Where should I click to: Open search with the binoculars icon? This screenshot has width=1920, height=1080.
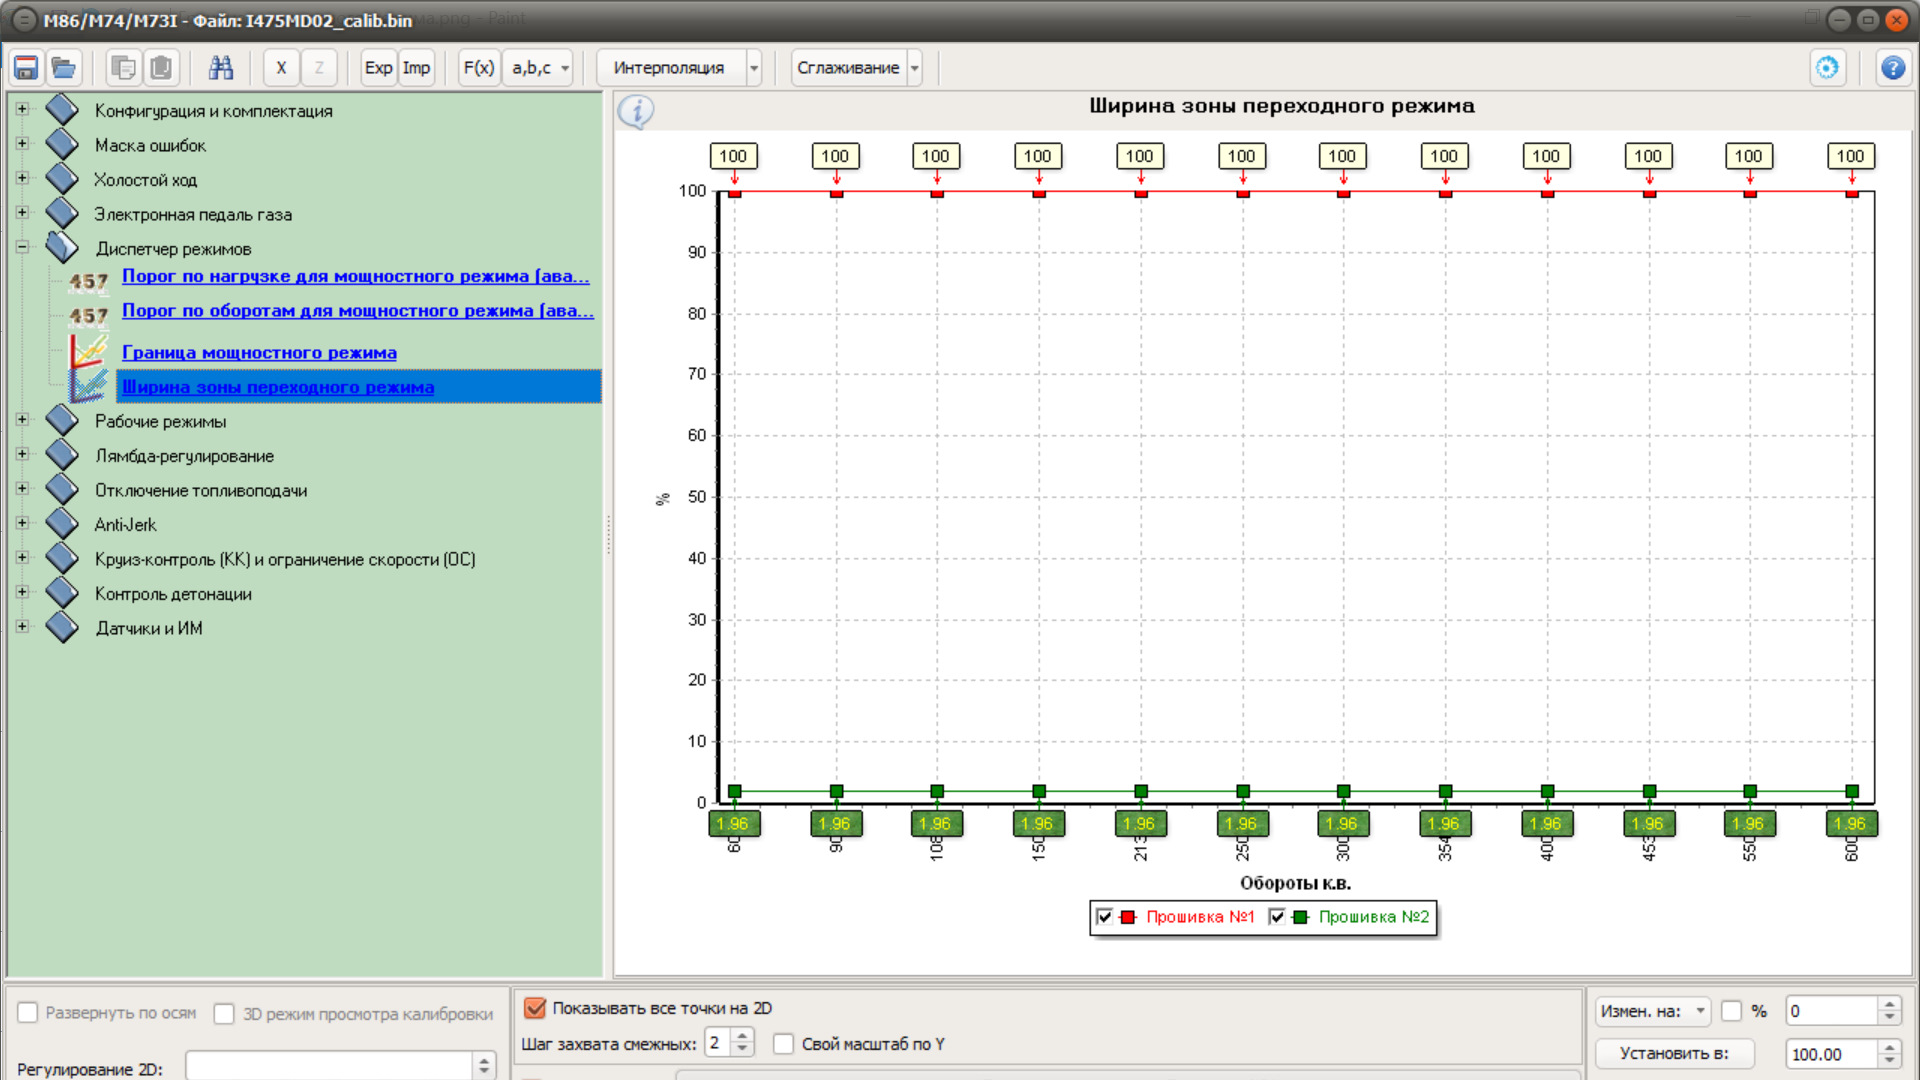coord(221,68)
